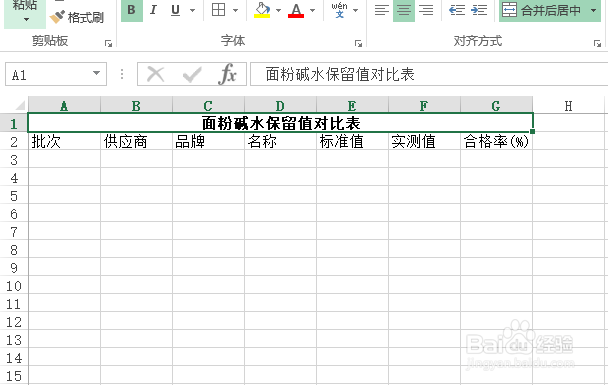Click cell containing 品牌
This screenshot has height=385, width=608.
tap(208, 141)
